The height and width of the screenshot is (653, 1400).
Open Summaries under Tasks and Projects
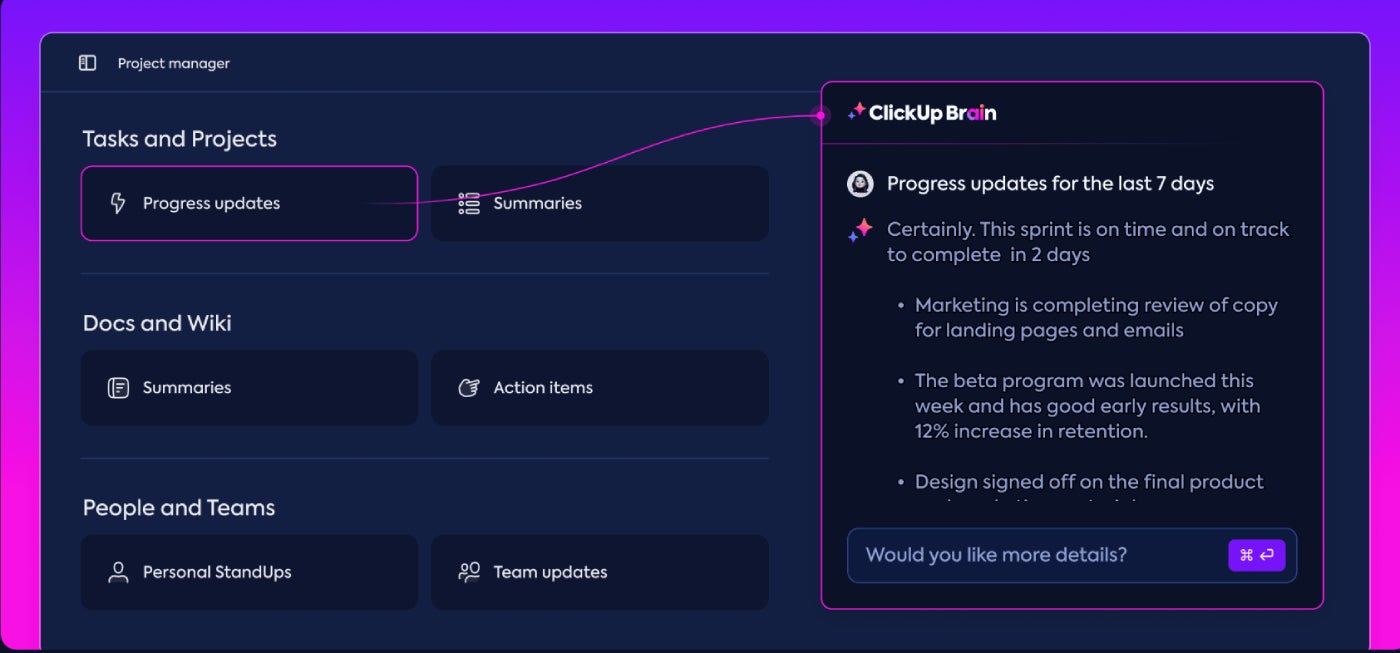click(x=600, y=203)
